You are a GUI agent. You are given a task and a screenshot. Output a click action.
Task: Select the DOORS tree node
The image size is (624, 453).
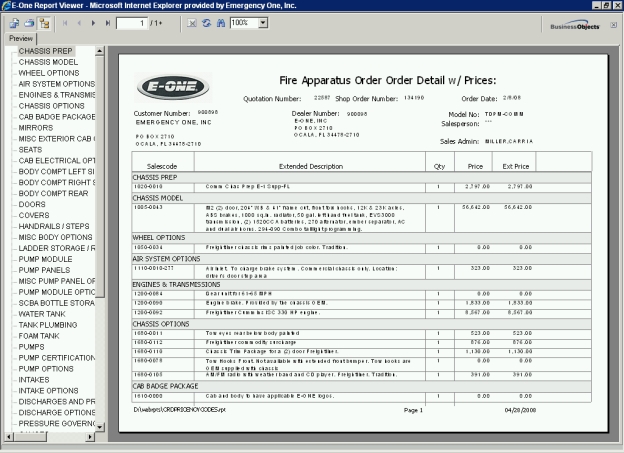(32, 204)
